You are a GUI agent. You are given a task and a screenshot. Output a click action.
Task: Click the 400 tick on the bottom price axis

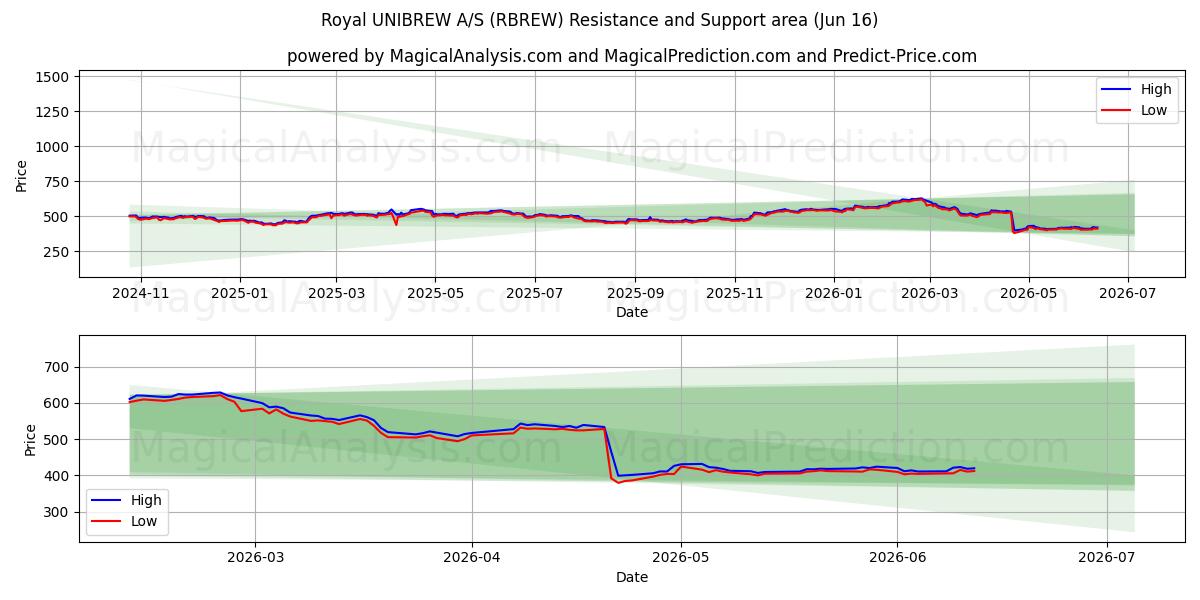tap(57, 476)
